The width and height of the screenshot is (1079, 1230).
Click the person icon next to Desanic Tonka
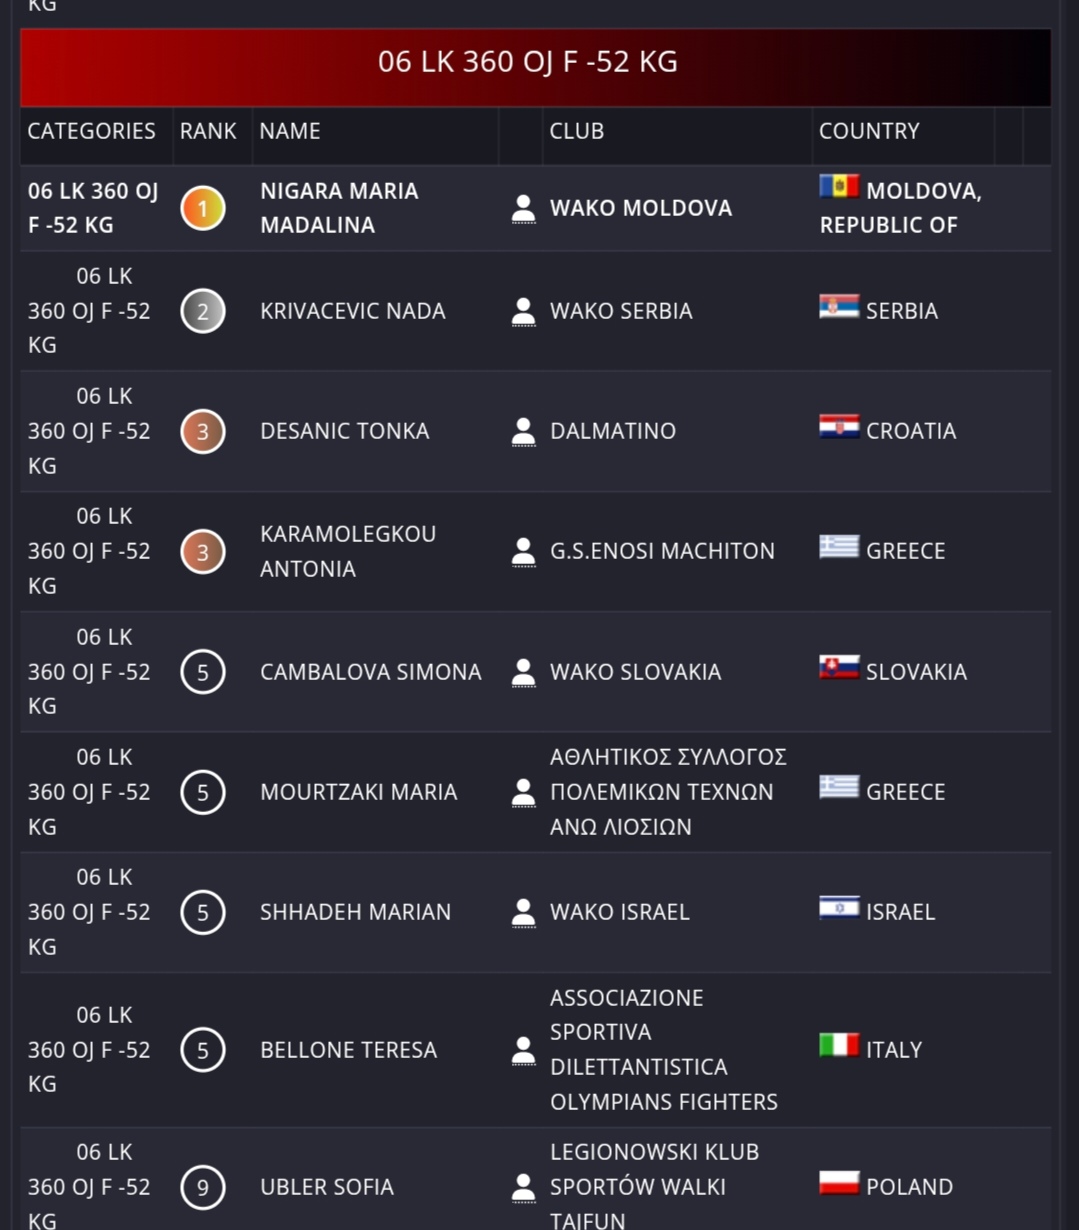[522, 432]
